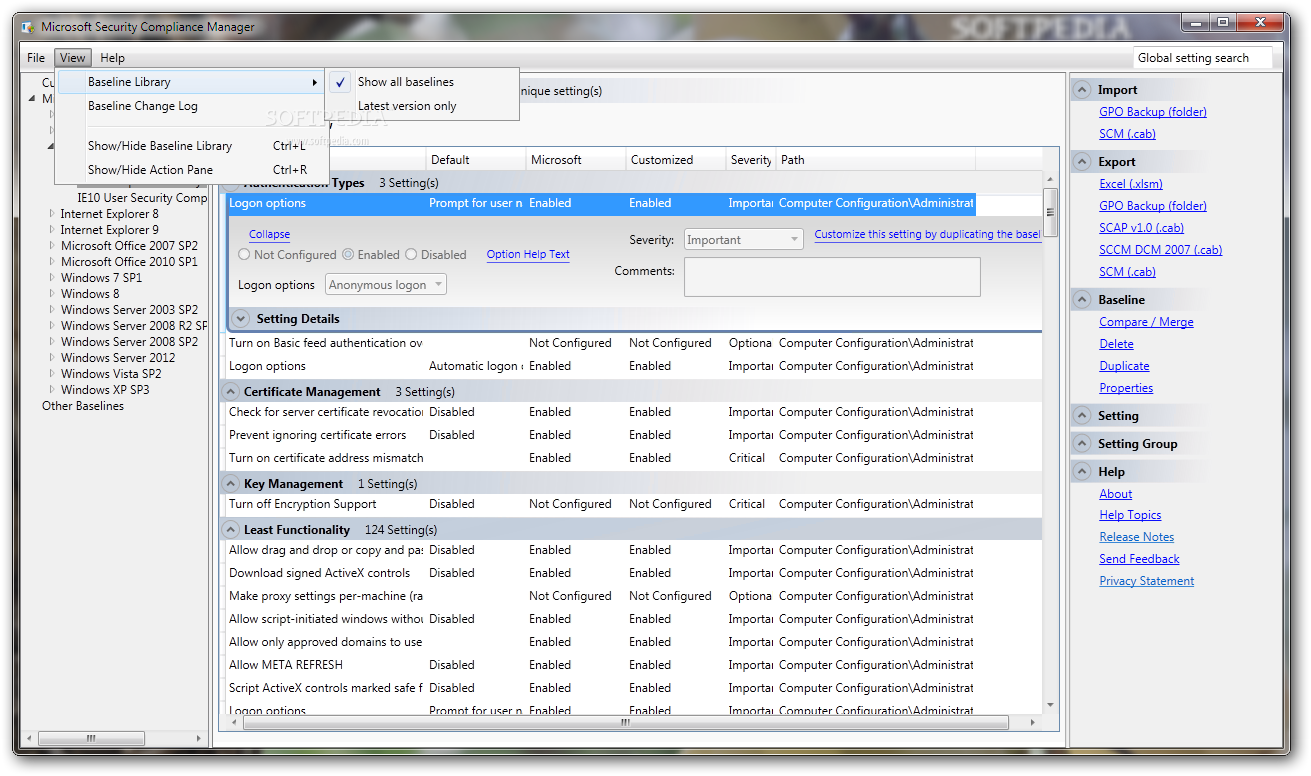This screenshot has height=776, width=1311.
Task: Collapse the Baseline section chevron icon
Action: (x=1082, y=300)
